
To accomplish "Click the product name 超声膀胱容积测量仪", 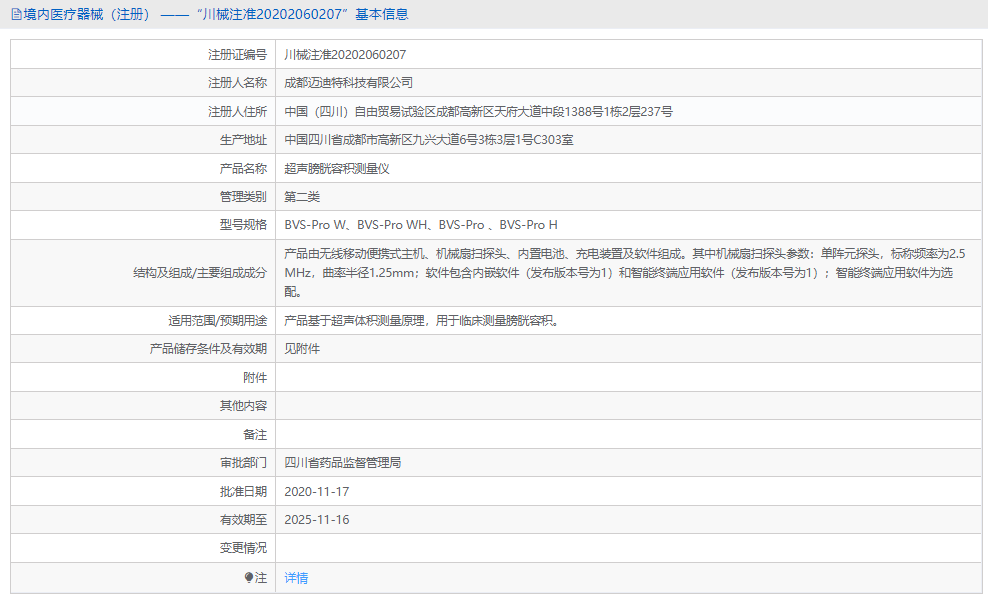I will coord(346,167).
